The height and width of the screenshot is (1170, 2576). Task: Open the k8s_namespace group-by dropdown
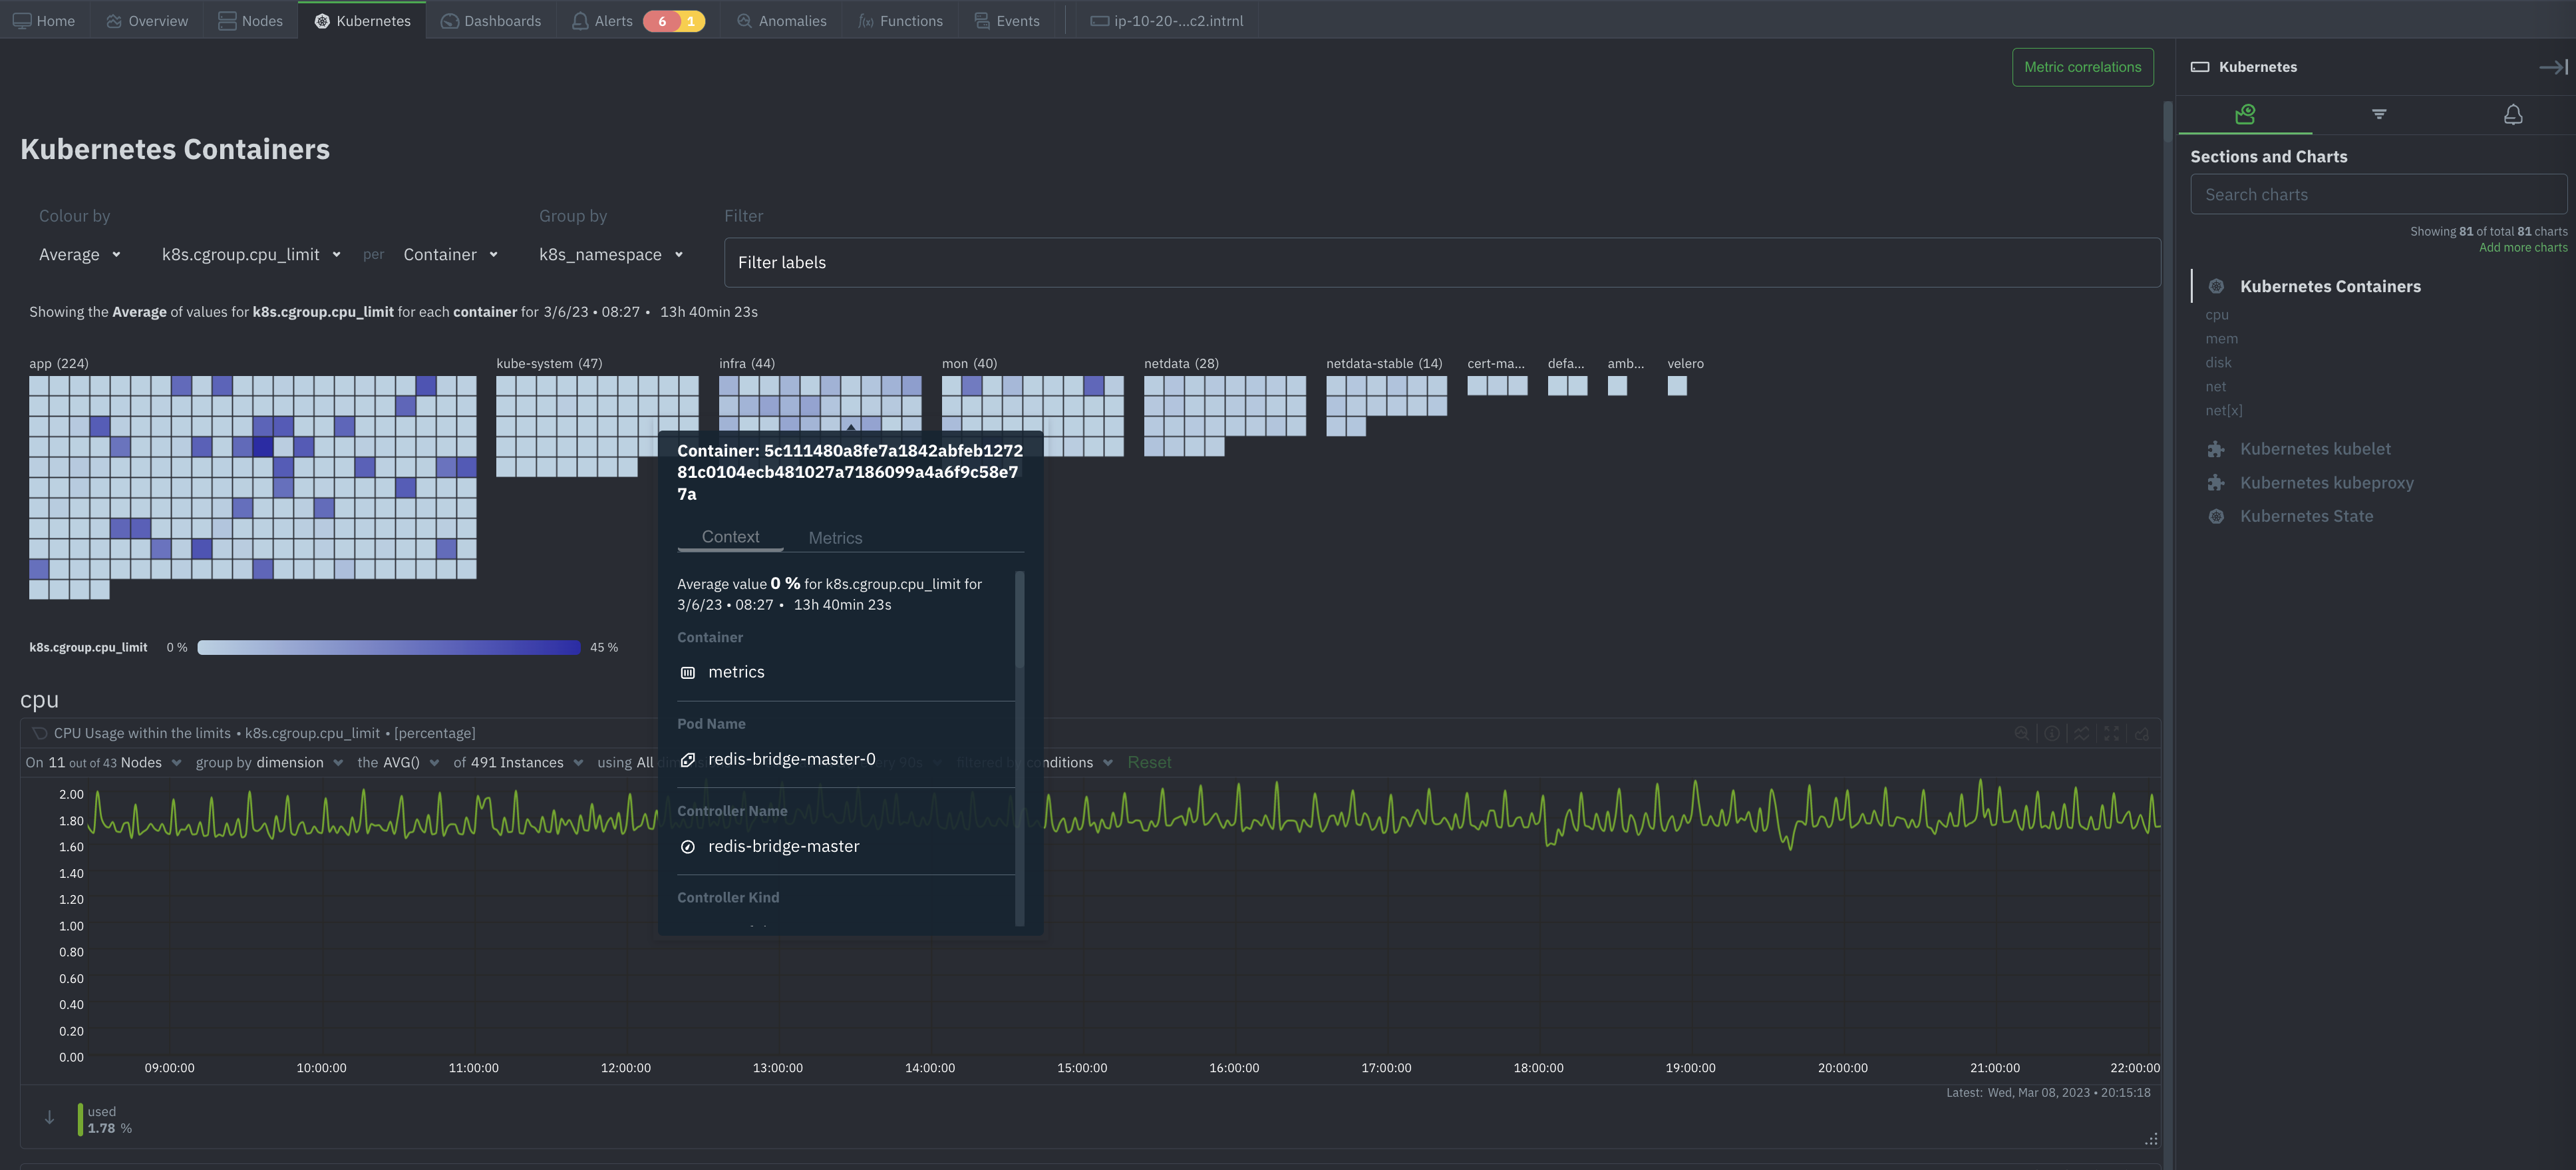point(610,254)
